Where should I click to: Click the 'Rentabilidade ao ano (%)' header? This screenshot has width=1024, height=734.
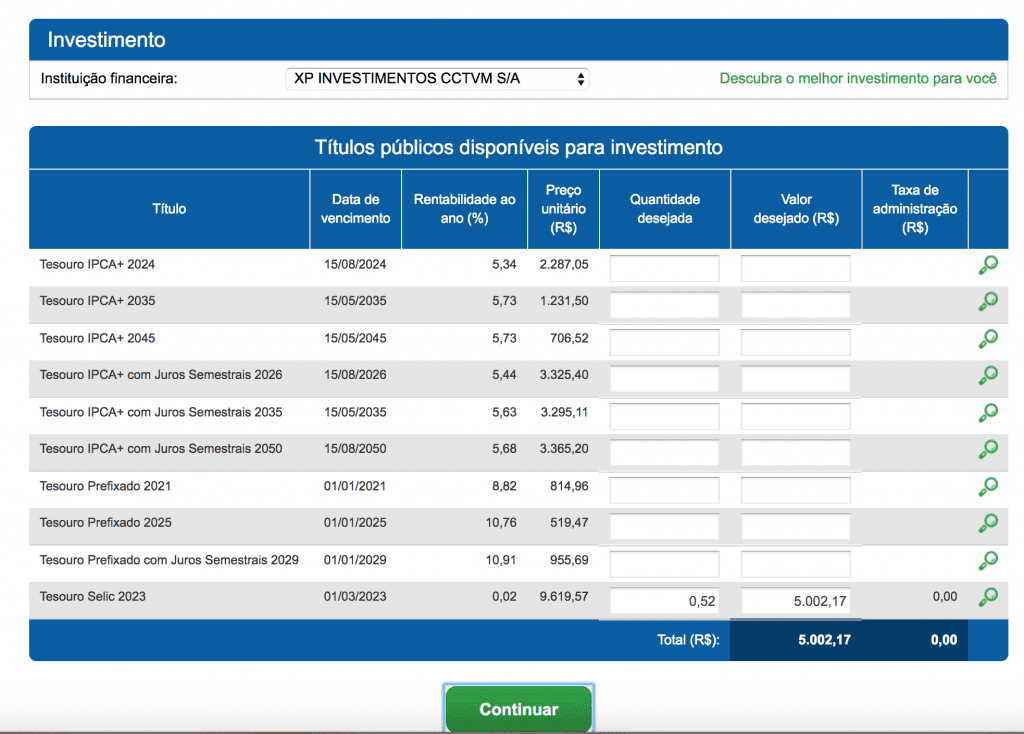[464, 209]
